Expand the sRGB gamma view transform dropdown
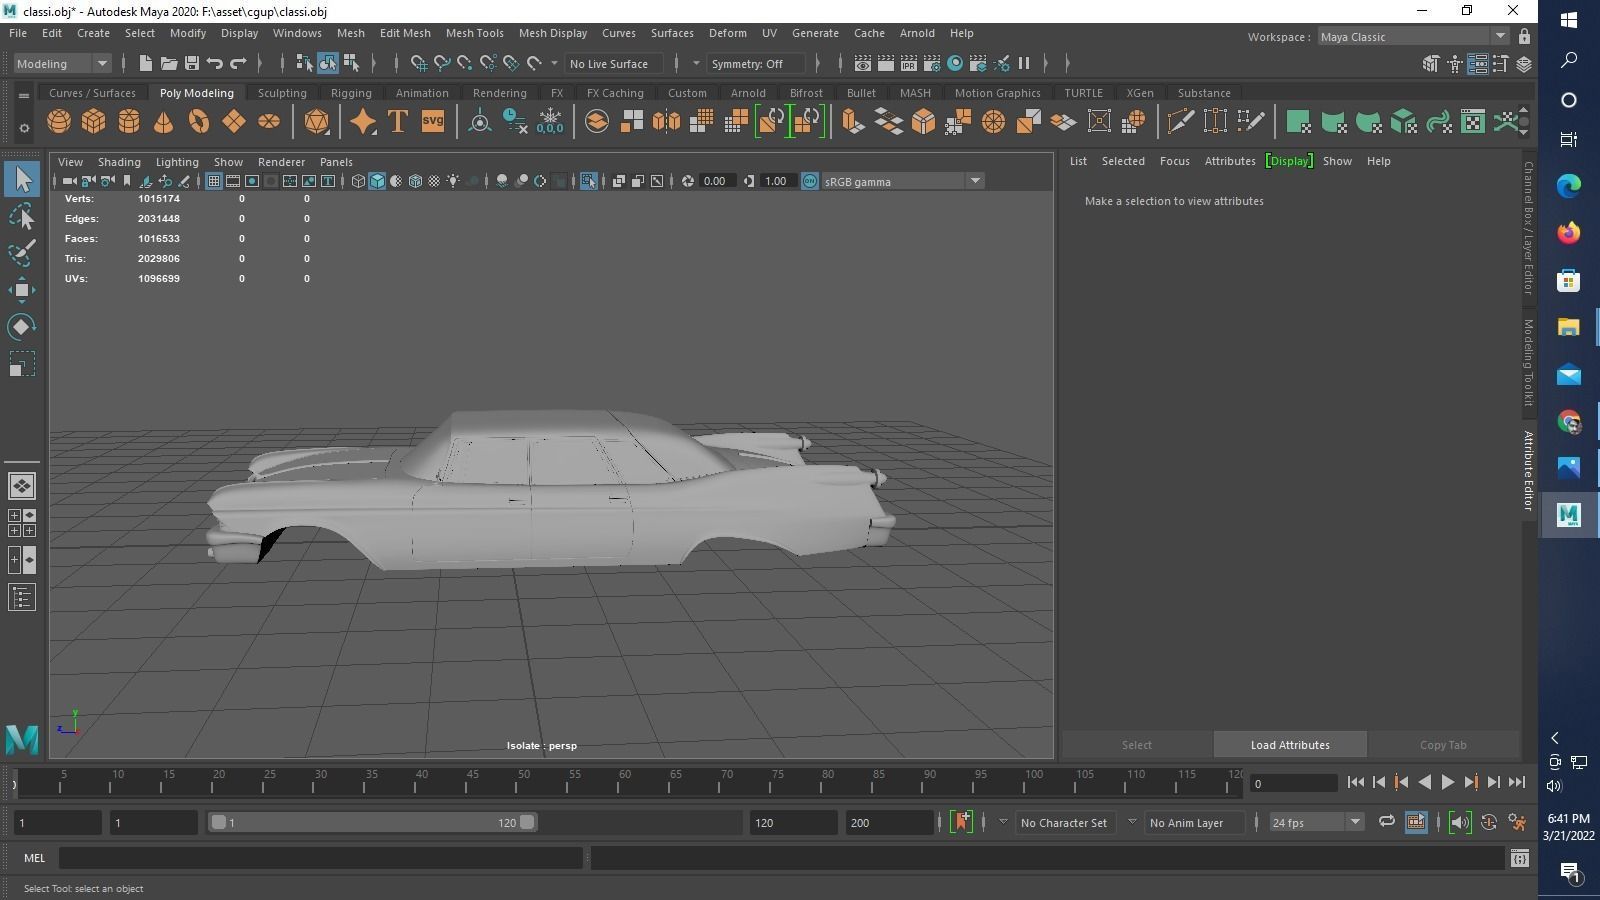 tap(975, 181)
